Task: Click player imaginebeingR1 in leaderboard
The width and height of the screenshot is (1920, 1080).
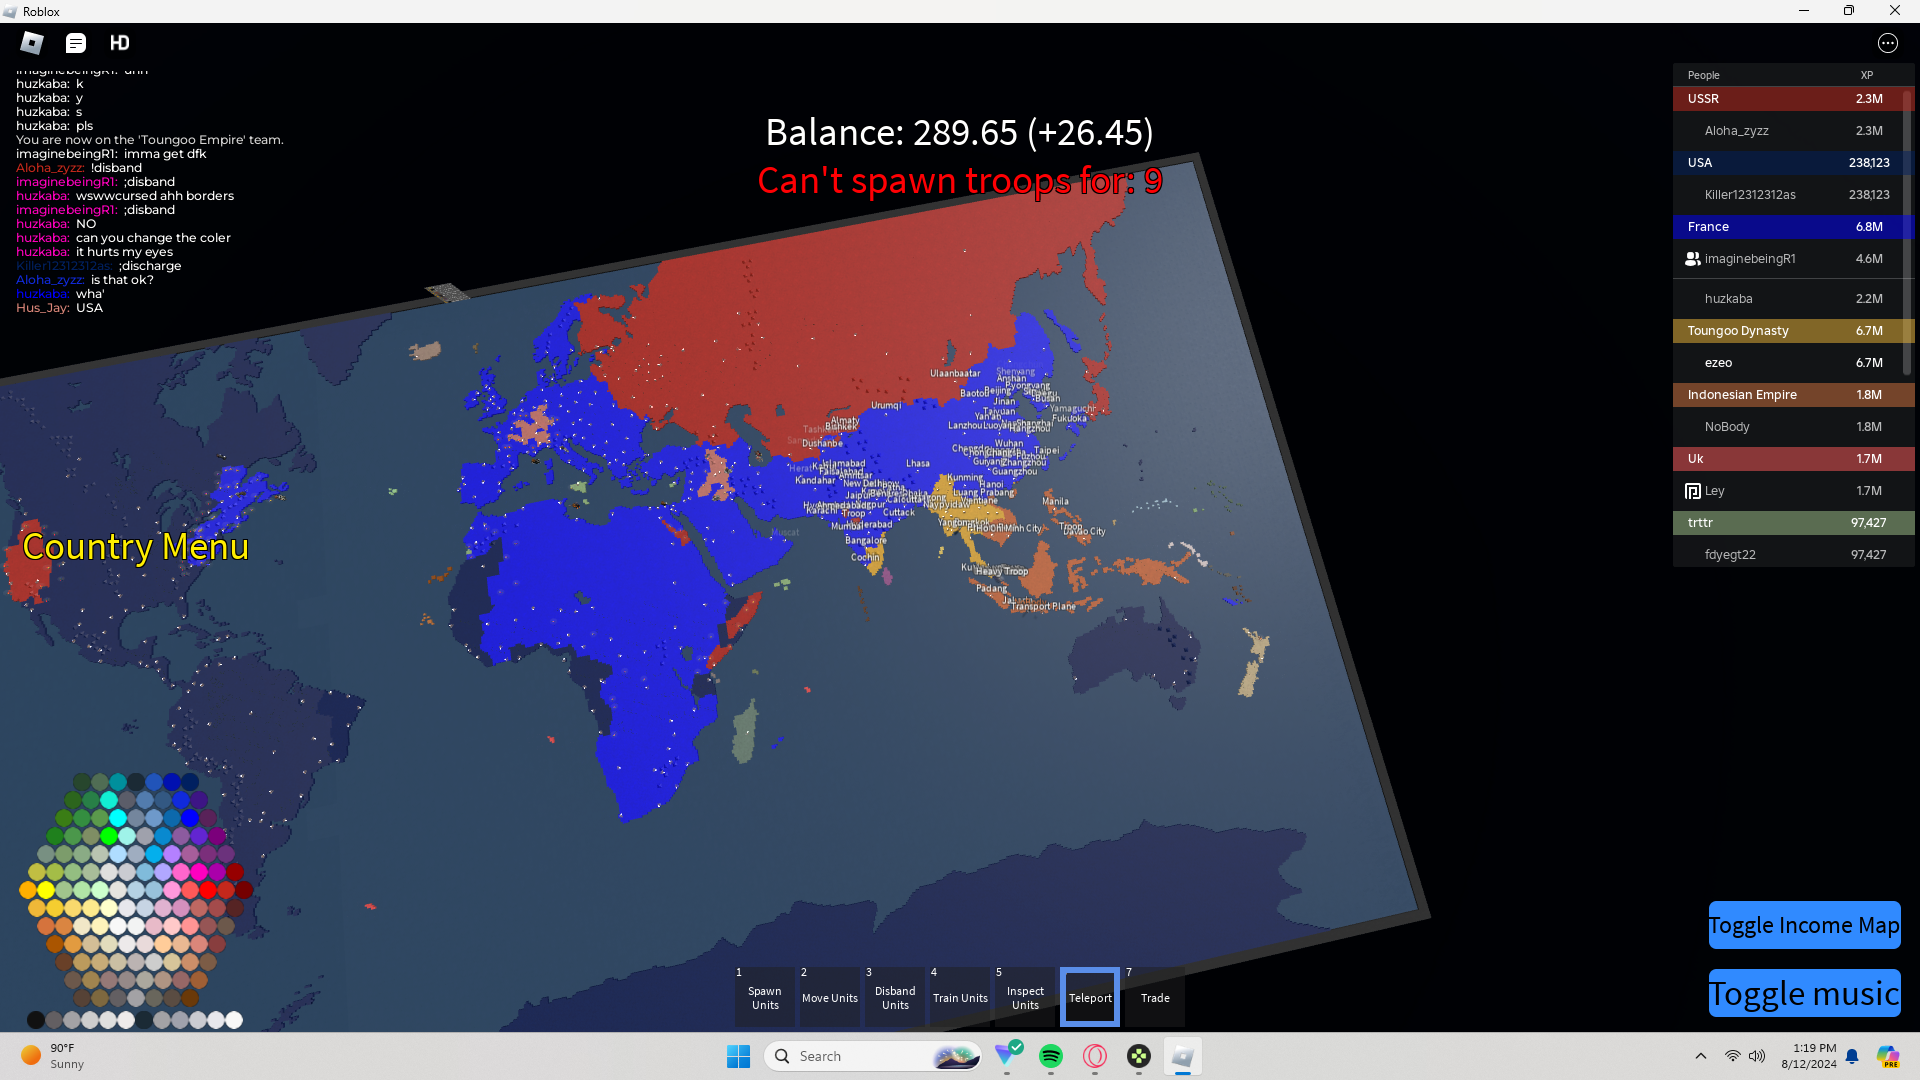Action: (x=1749, y=259)
